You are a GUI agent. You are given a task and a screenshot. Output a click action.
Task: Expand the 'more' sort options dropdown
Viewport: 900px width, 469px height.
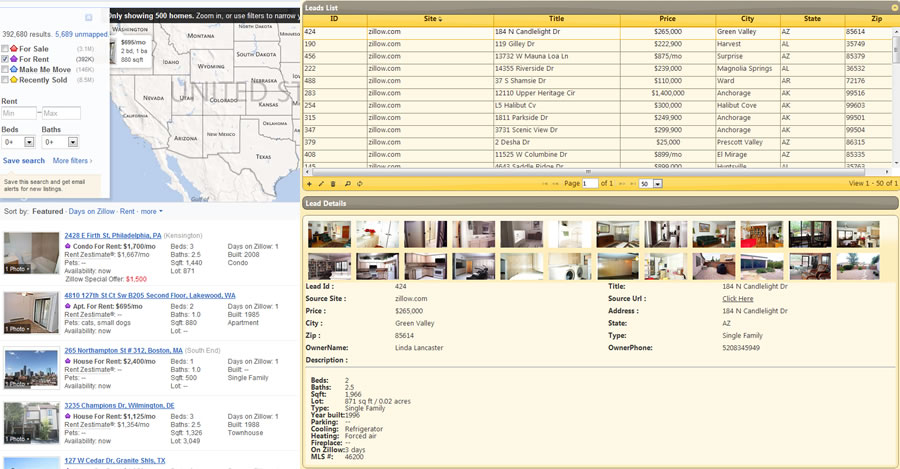point(152,211)
